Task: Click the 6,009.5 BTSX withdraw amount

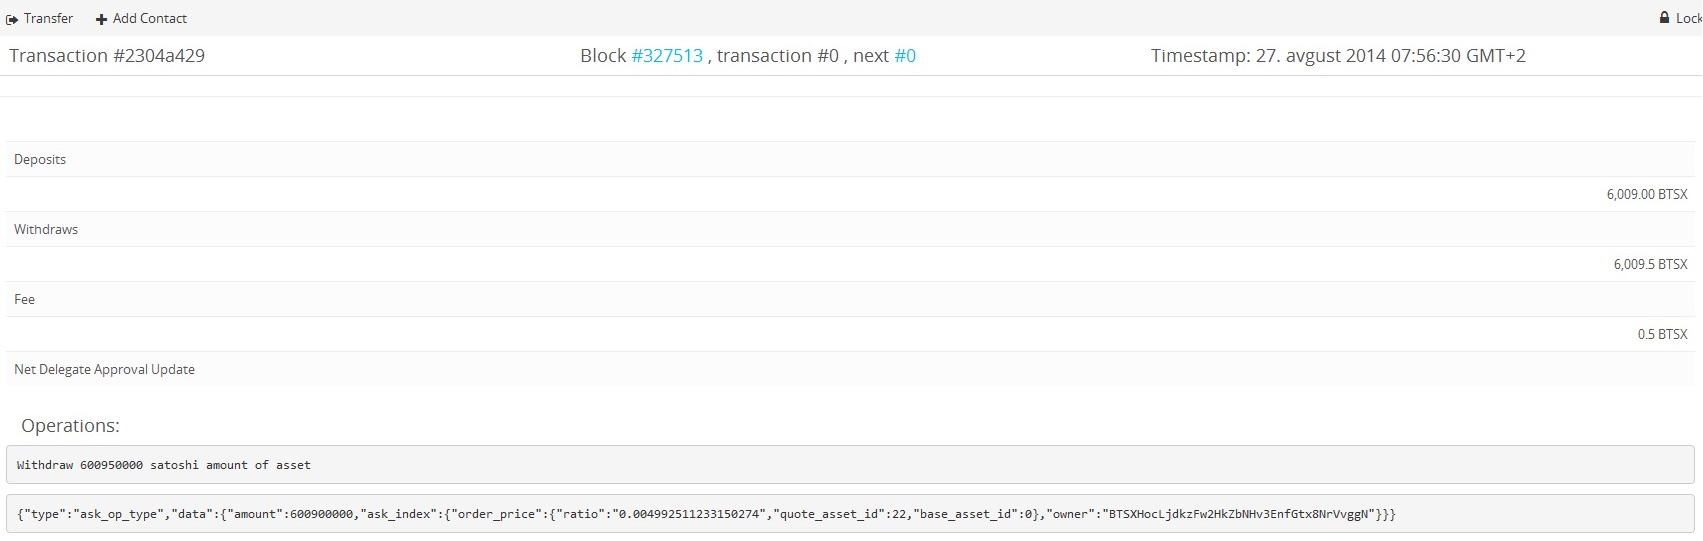Action: click(x=1650, y=264)
